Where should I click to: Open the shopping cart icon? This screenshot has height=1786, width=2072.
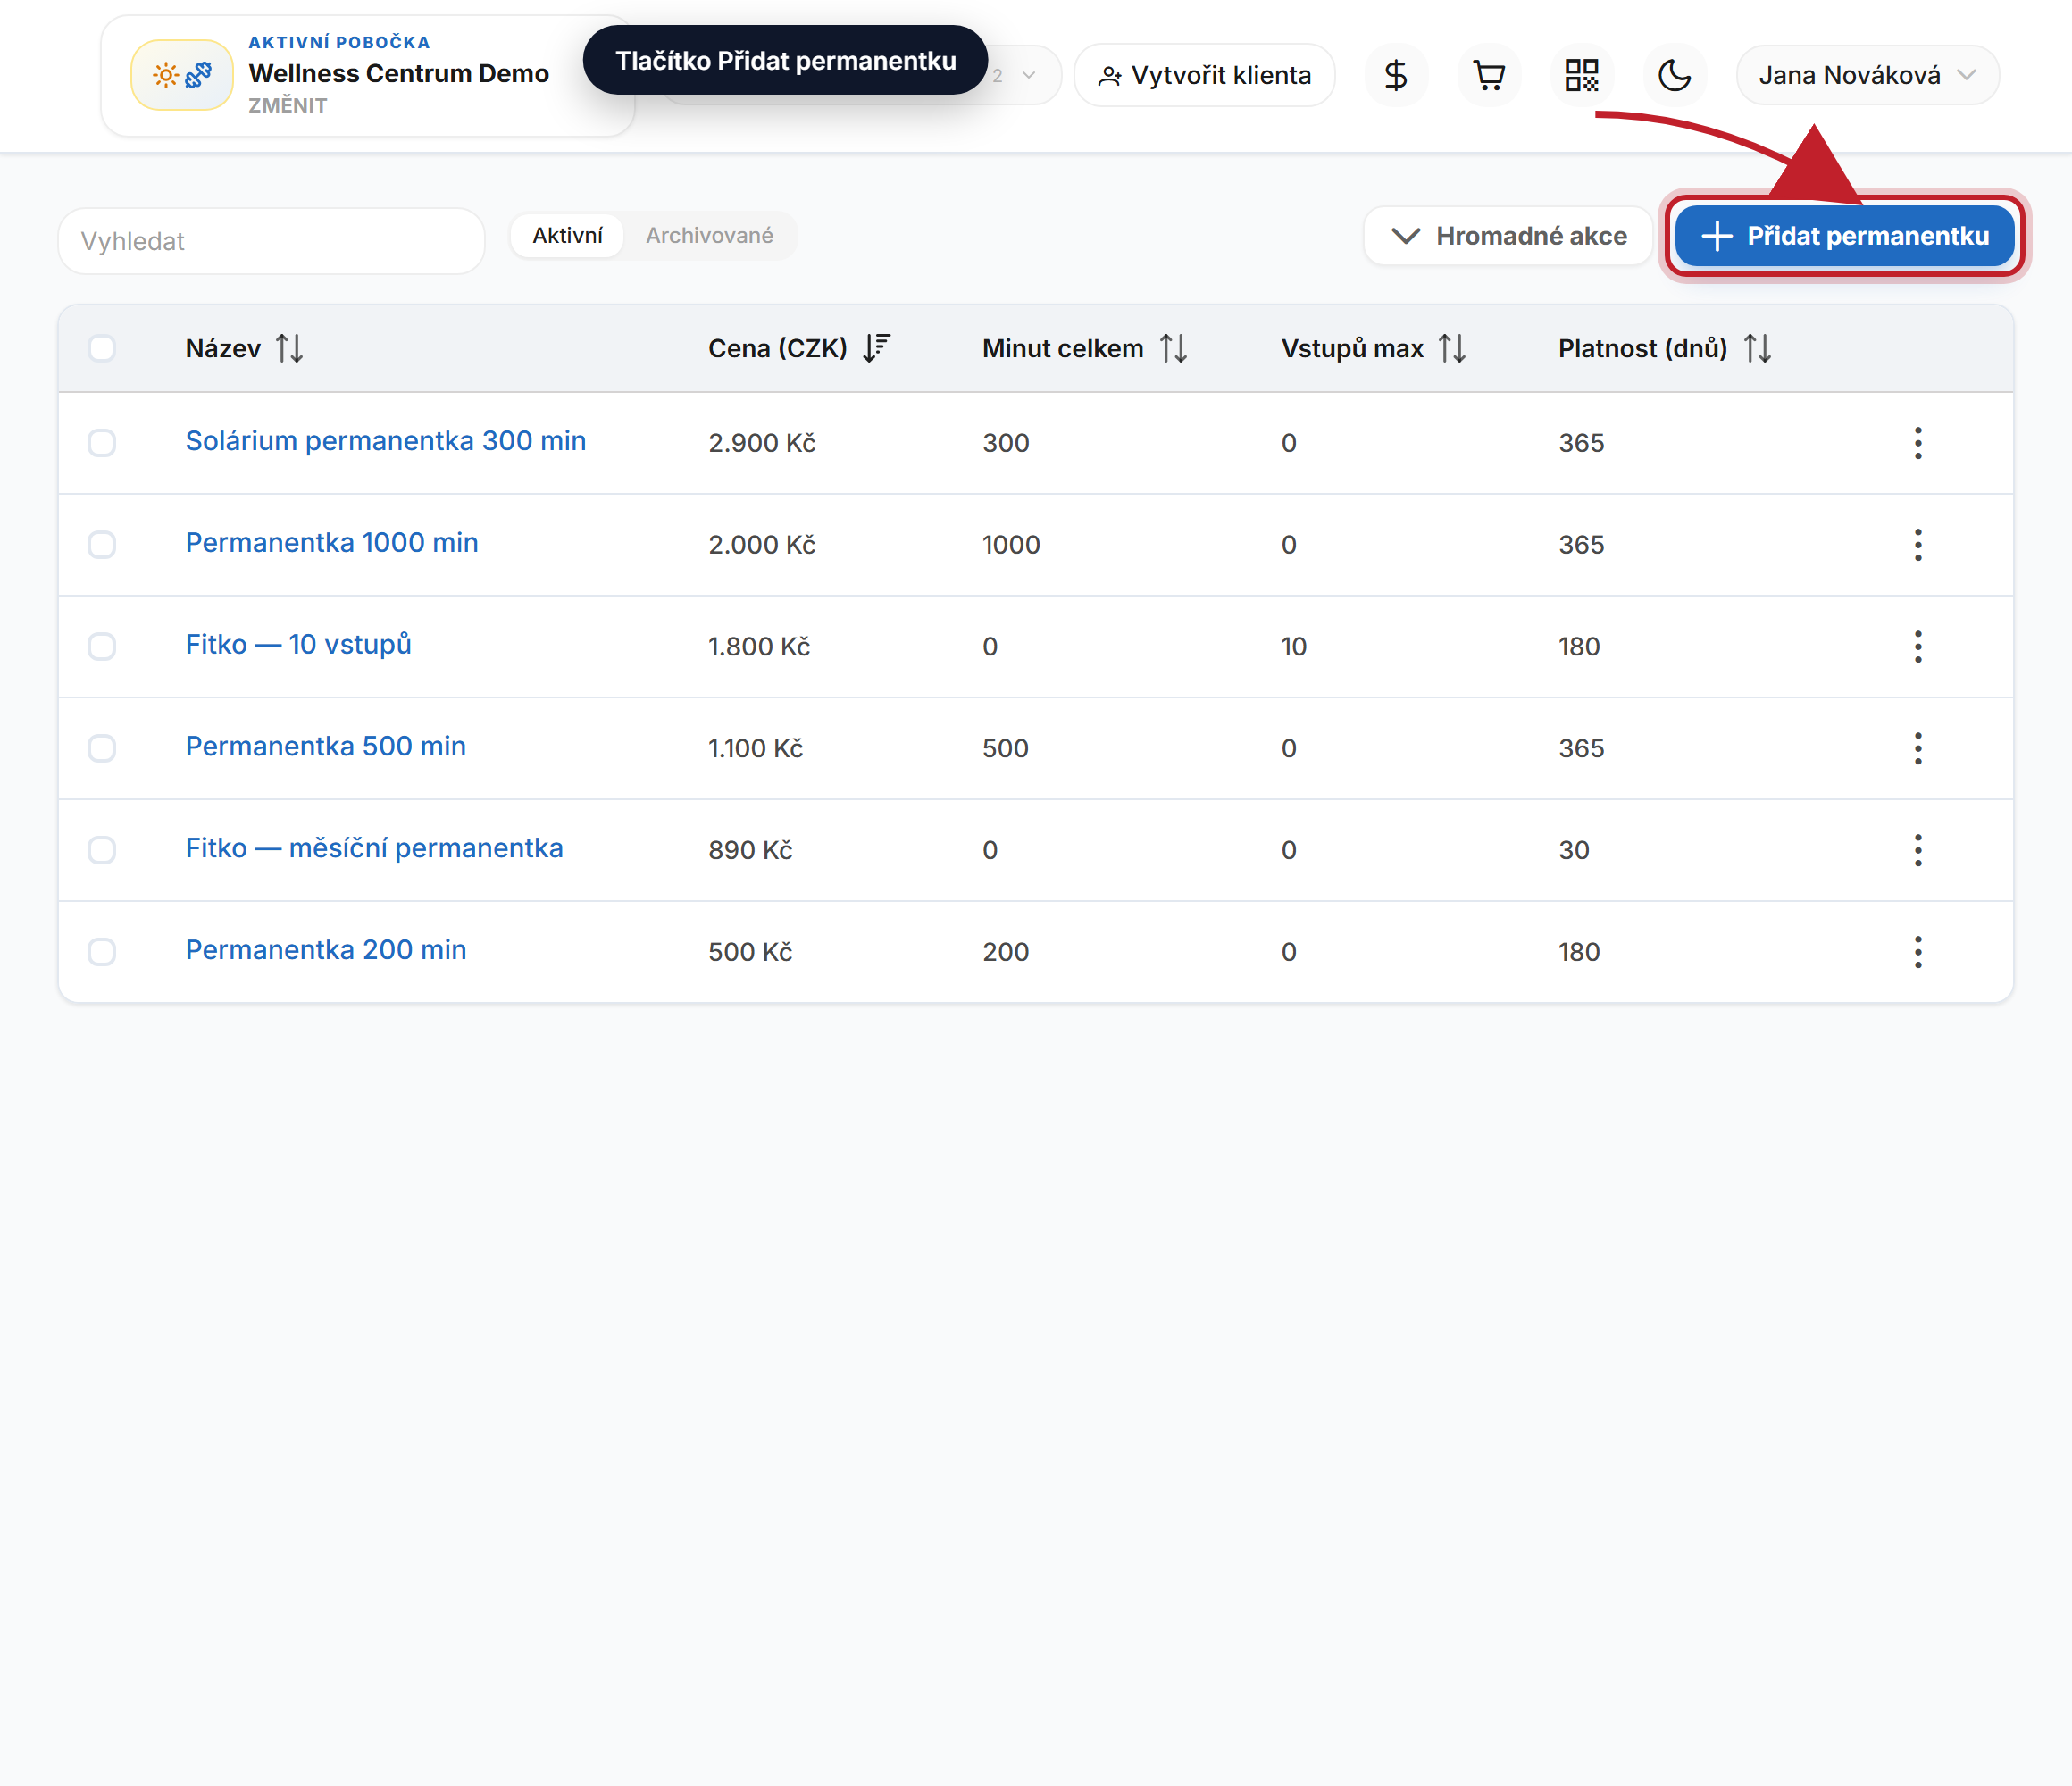click(x=1489, y=75)
